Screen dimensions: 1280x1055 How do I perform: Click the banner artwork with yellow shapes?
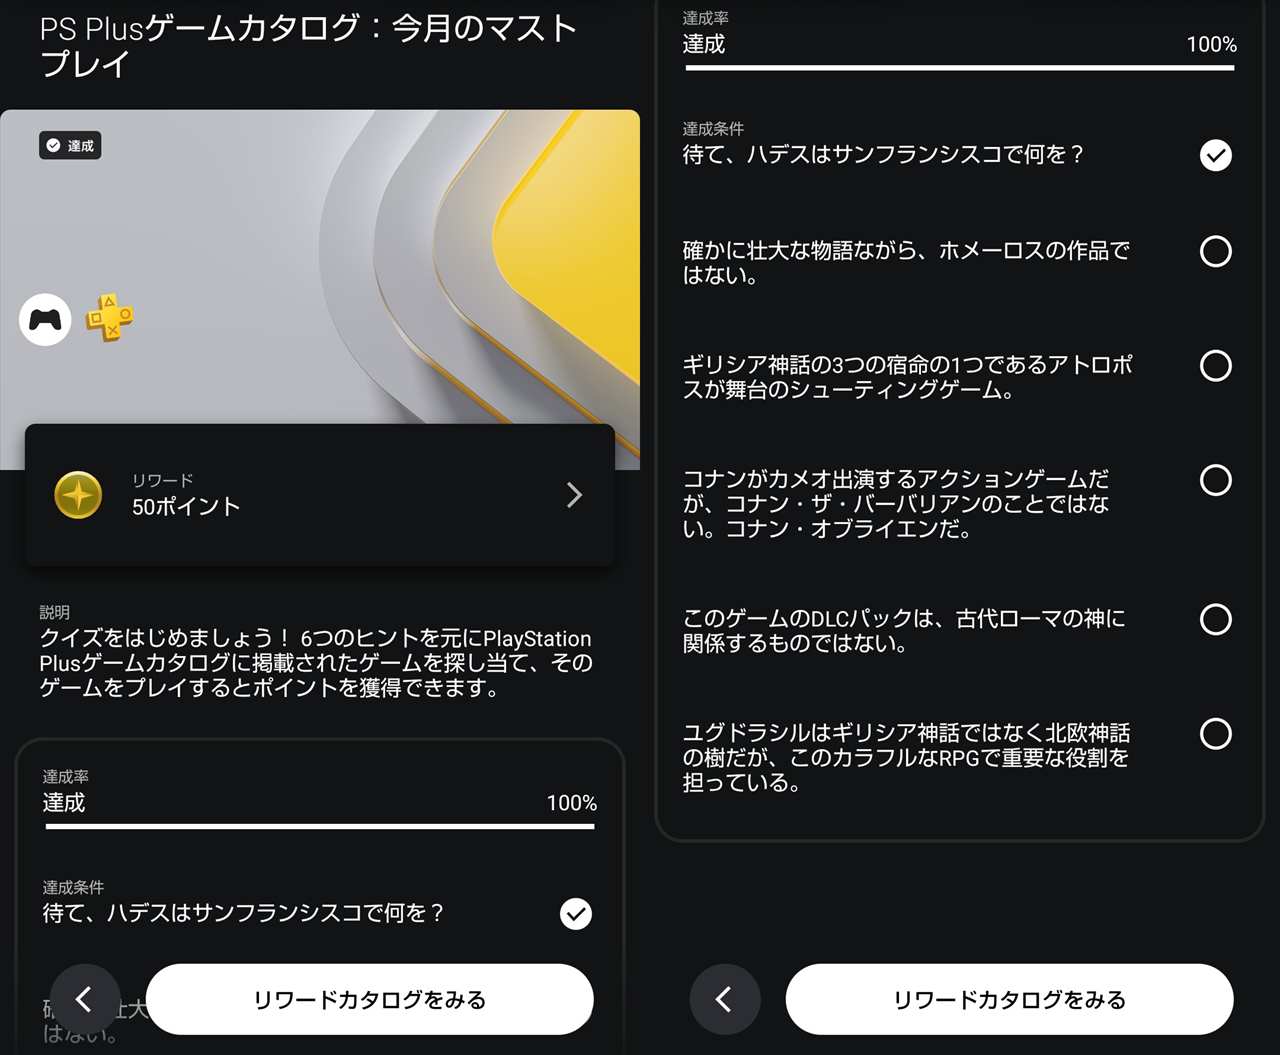point(320,289)
